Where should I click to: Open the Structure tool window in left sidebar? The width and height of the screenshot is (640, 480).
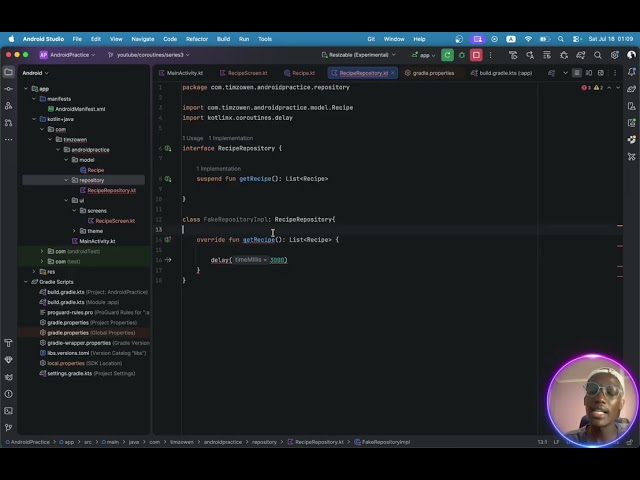coord(9,106)
